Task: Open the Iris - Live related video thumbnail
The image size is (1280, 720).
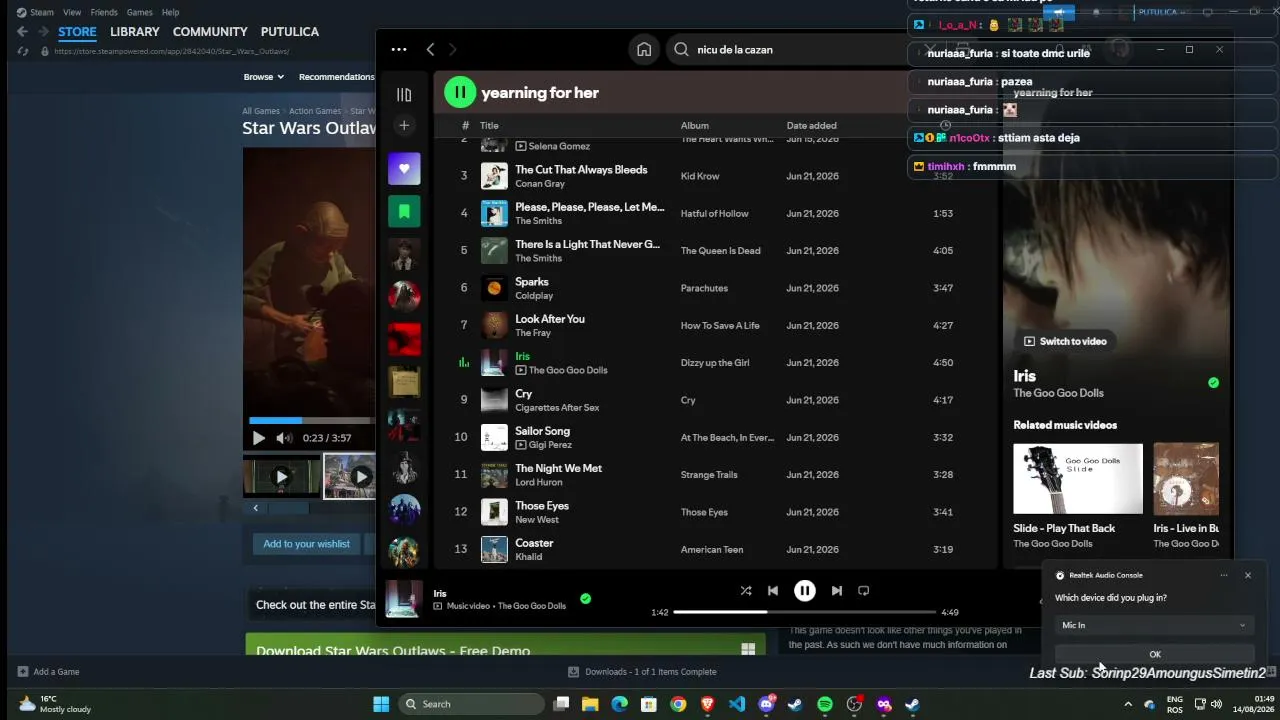Action: [x=1186, y=478]
